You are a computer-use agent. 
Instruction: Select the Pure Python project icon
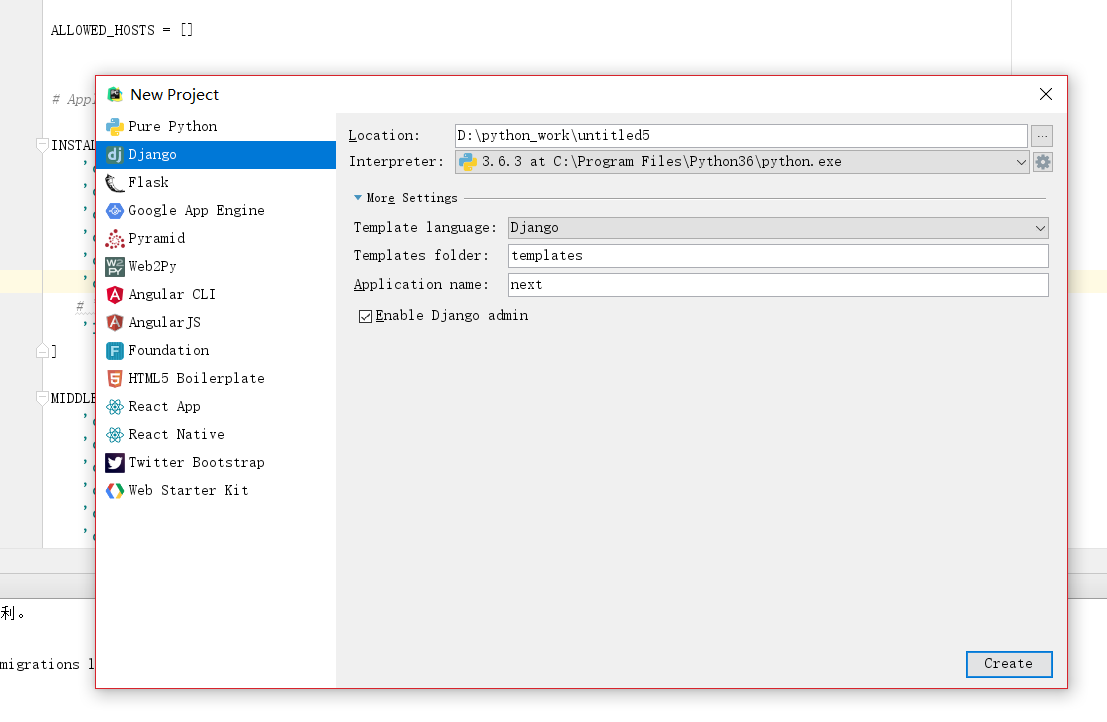click(114, 126)
